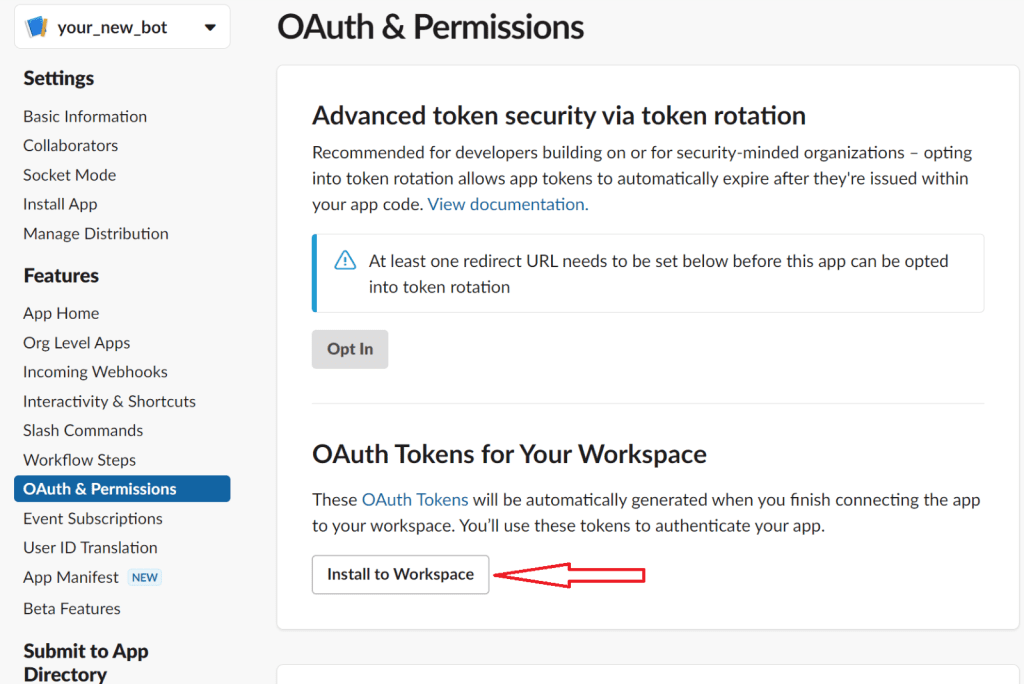Open the Install App page
The height and width of the screenshot is (684, 1024).
click(60, 204)
